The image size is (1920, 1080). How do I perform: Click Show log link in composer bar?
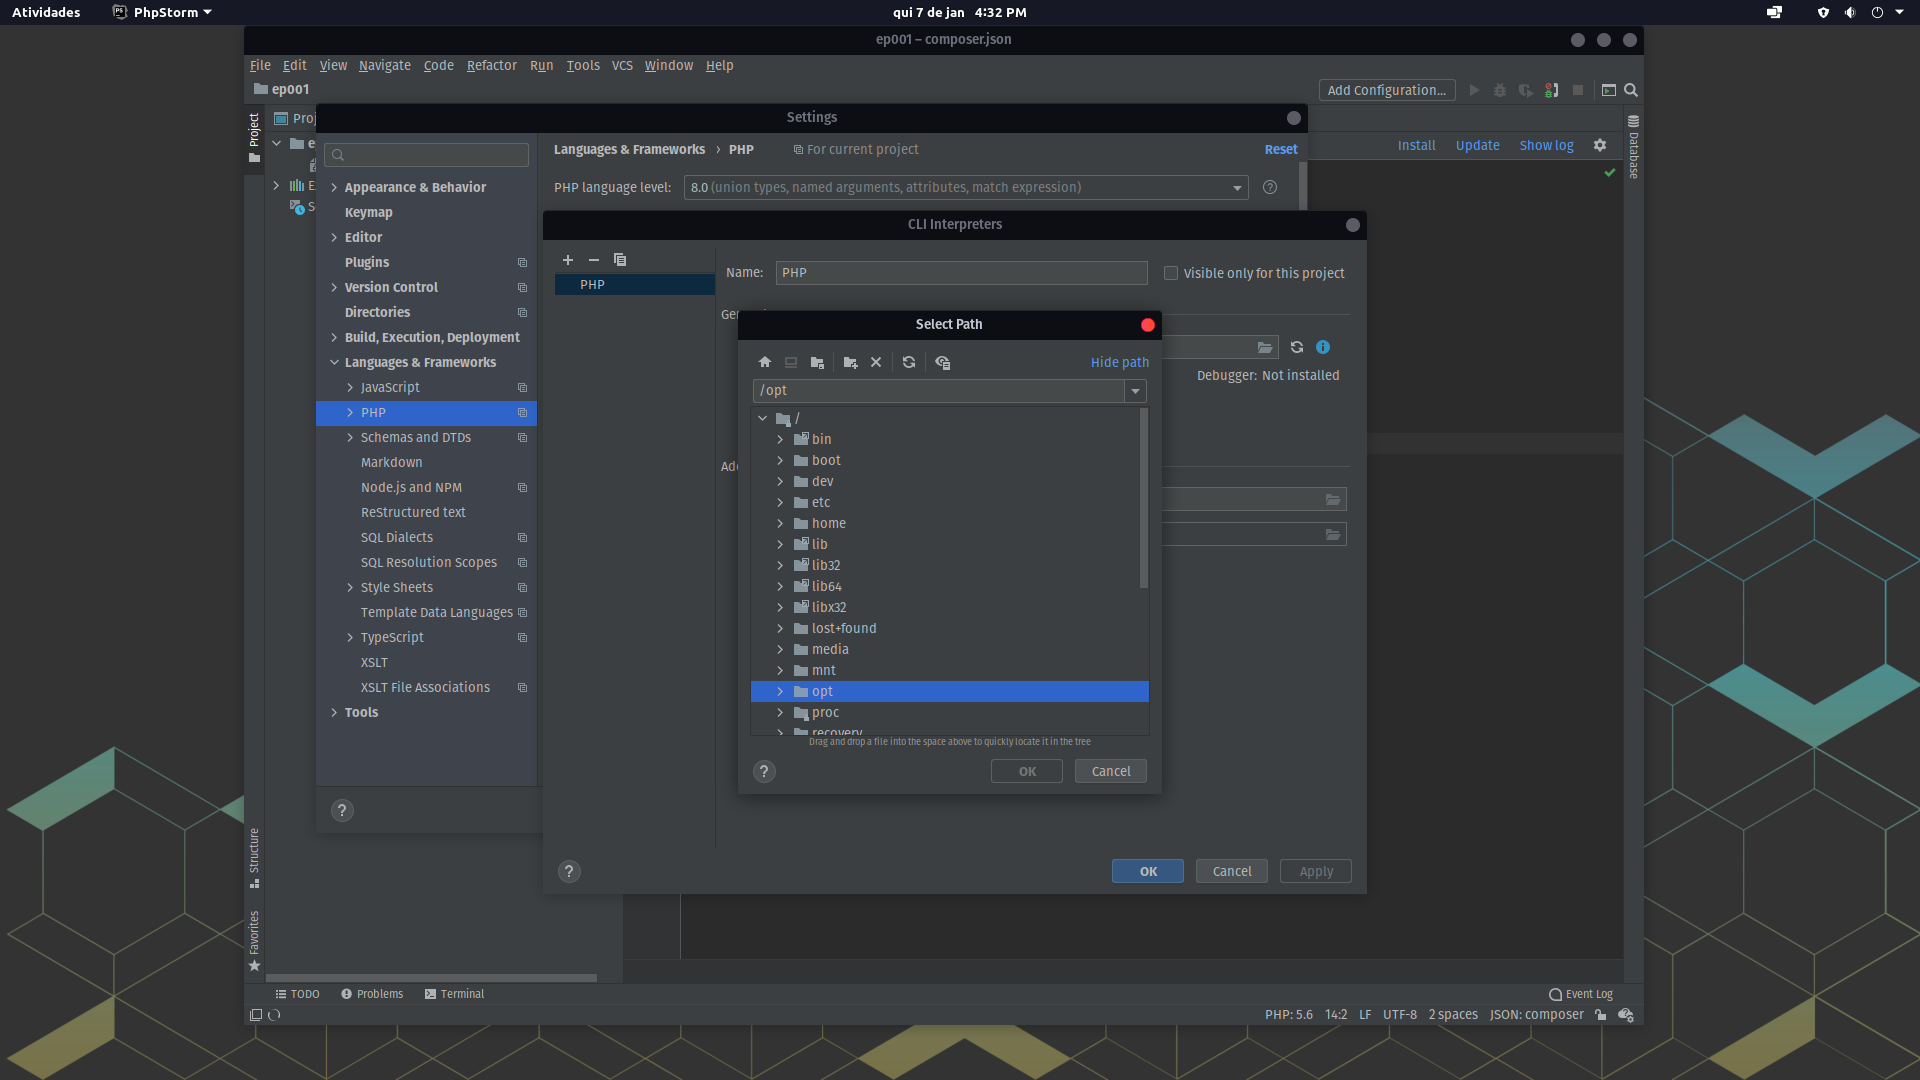tap(1546, 145)
